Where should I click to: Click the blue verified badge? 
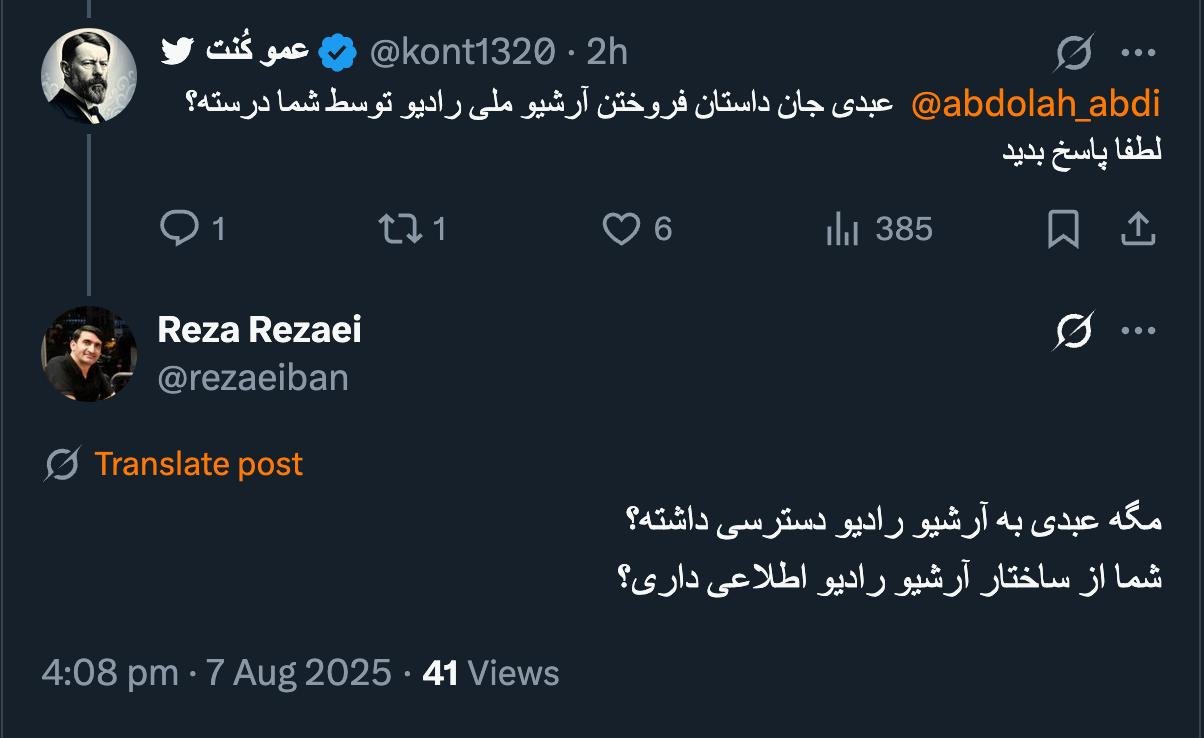(339, 52)
